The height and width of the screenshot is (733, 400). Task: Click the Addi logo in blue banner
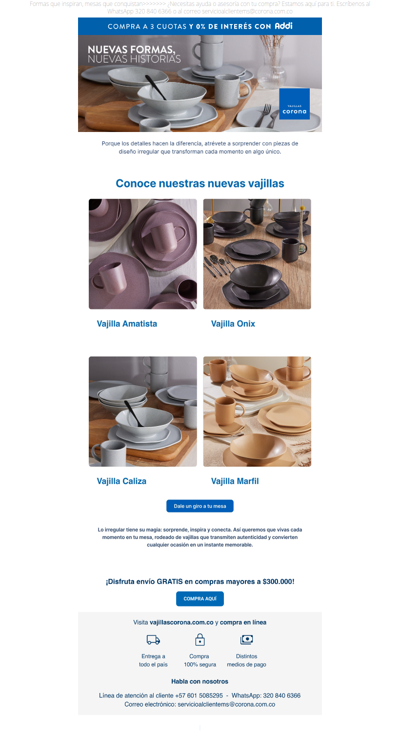[x=283, y=26]
